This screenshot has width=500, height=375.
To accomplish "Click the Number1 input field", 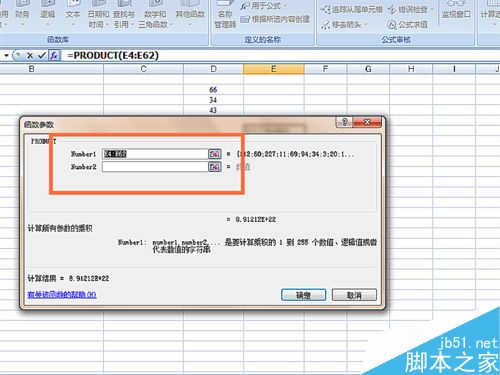I will [155, 154].
